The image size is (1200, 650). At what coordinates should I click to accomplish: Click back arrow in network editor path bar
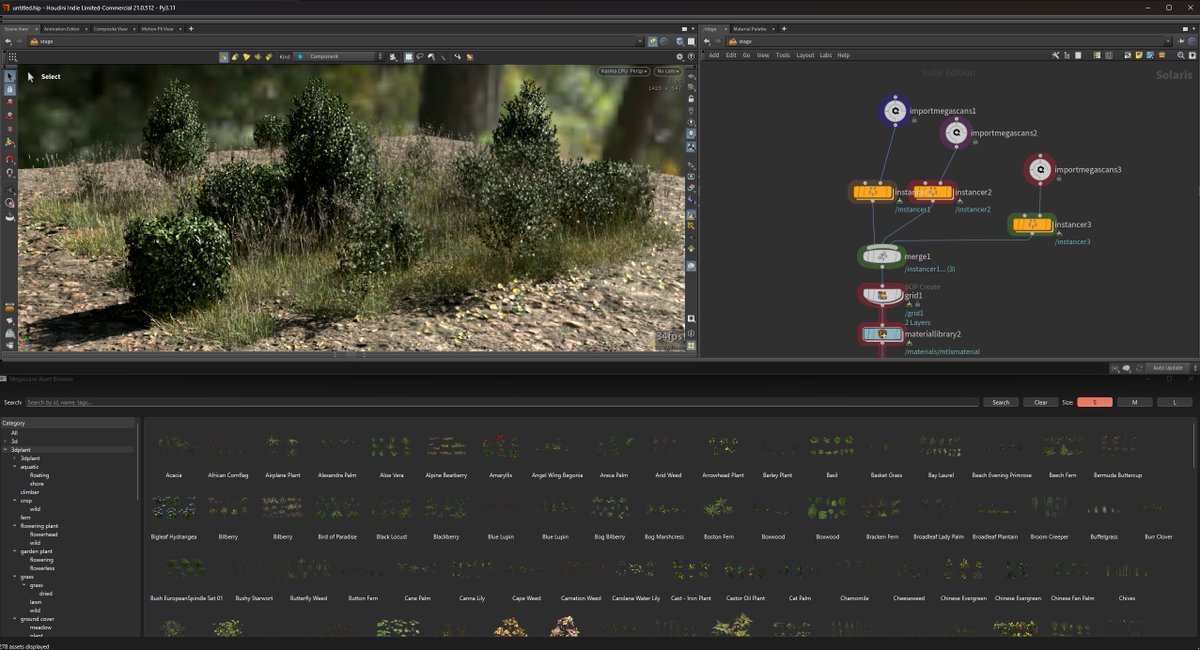(706, 41)
